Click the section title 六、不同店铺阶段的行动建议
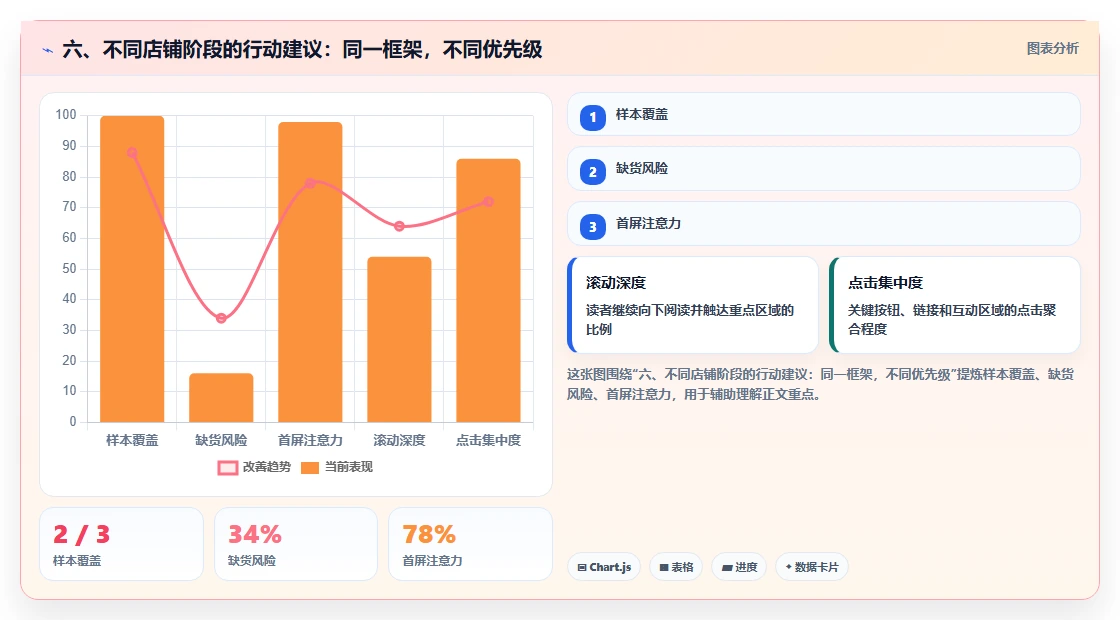 tap(302, 50)
